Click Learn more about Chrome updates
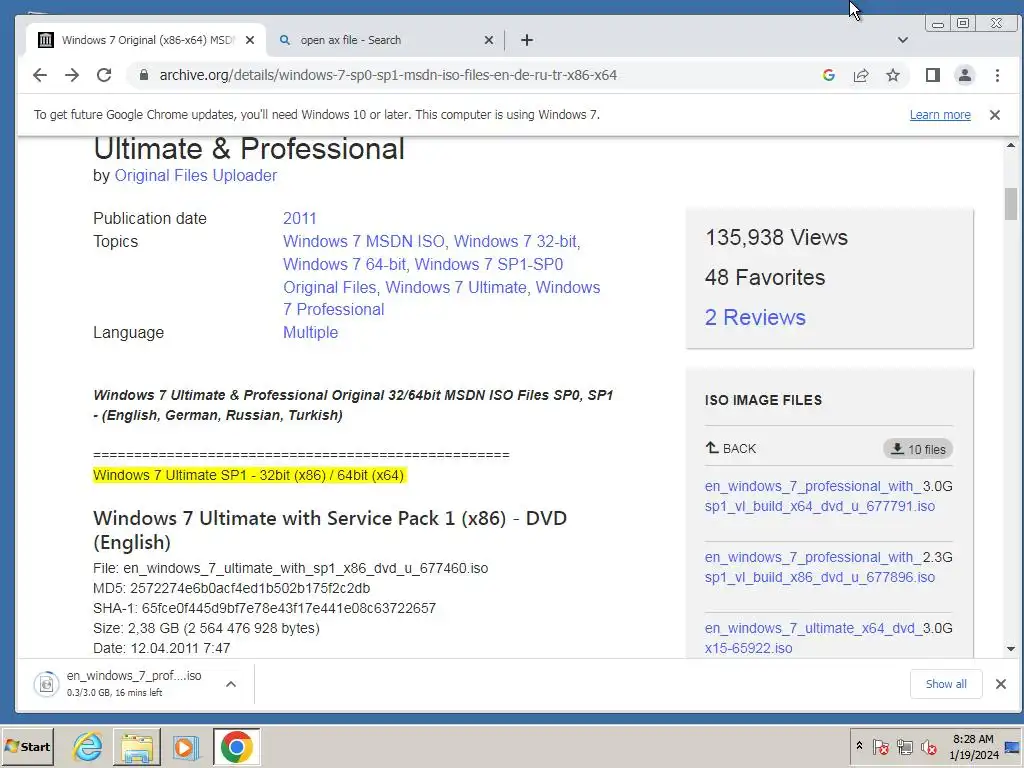 click(940, 115)
